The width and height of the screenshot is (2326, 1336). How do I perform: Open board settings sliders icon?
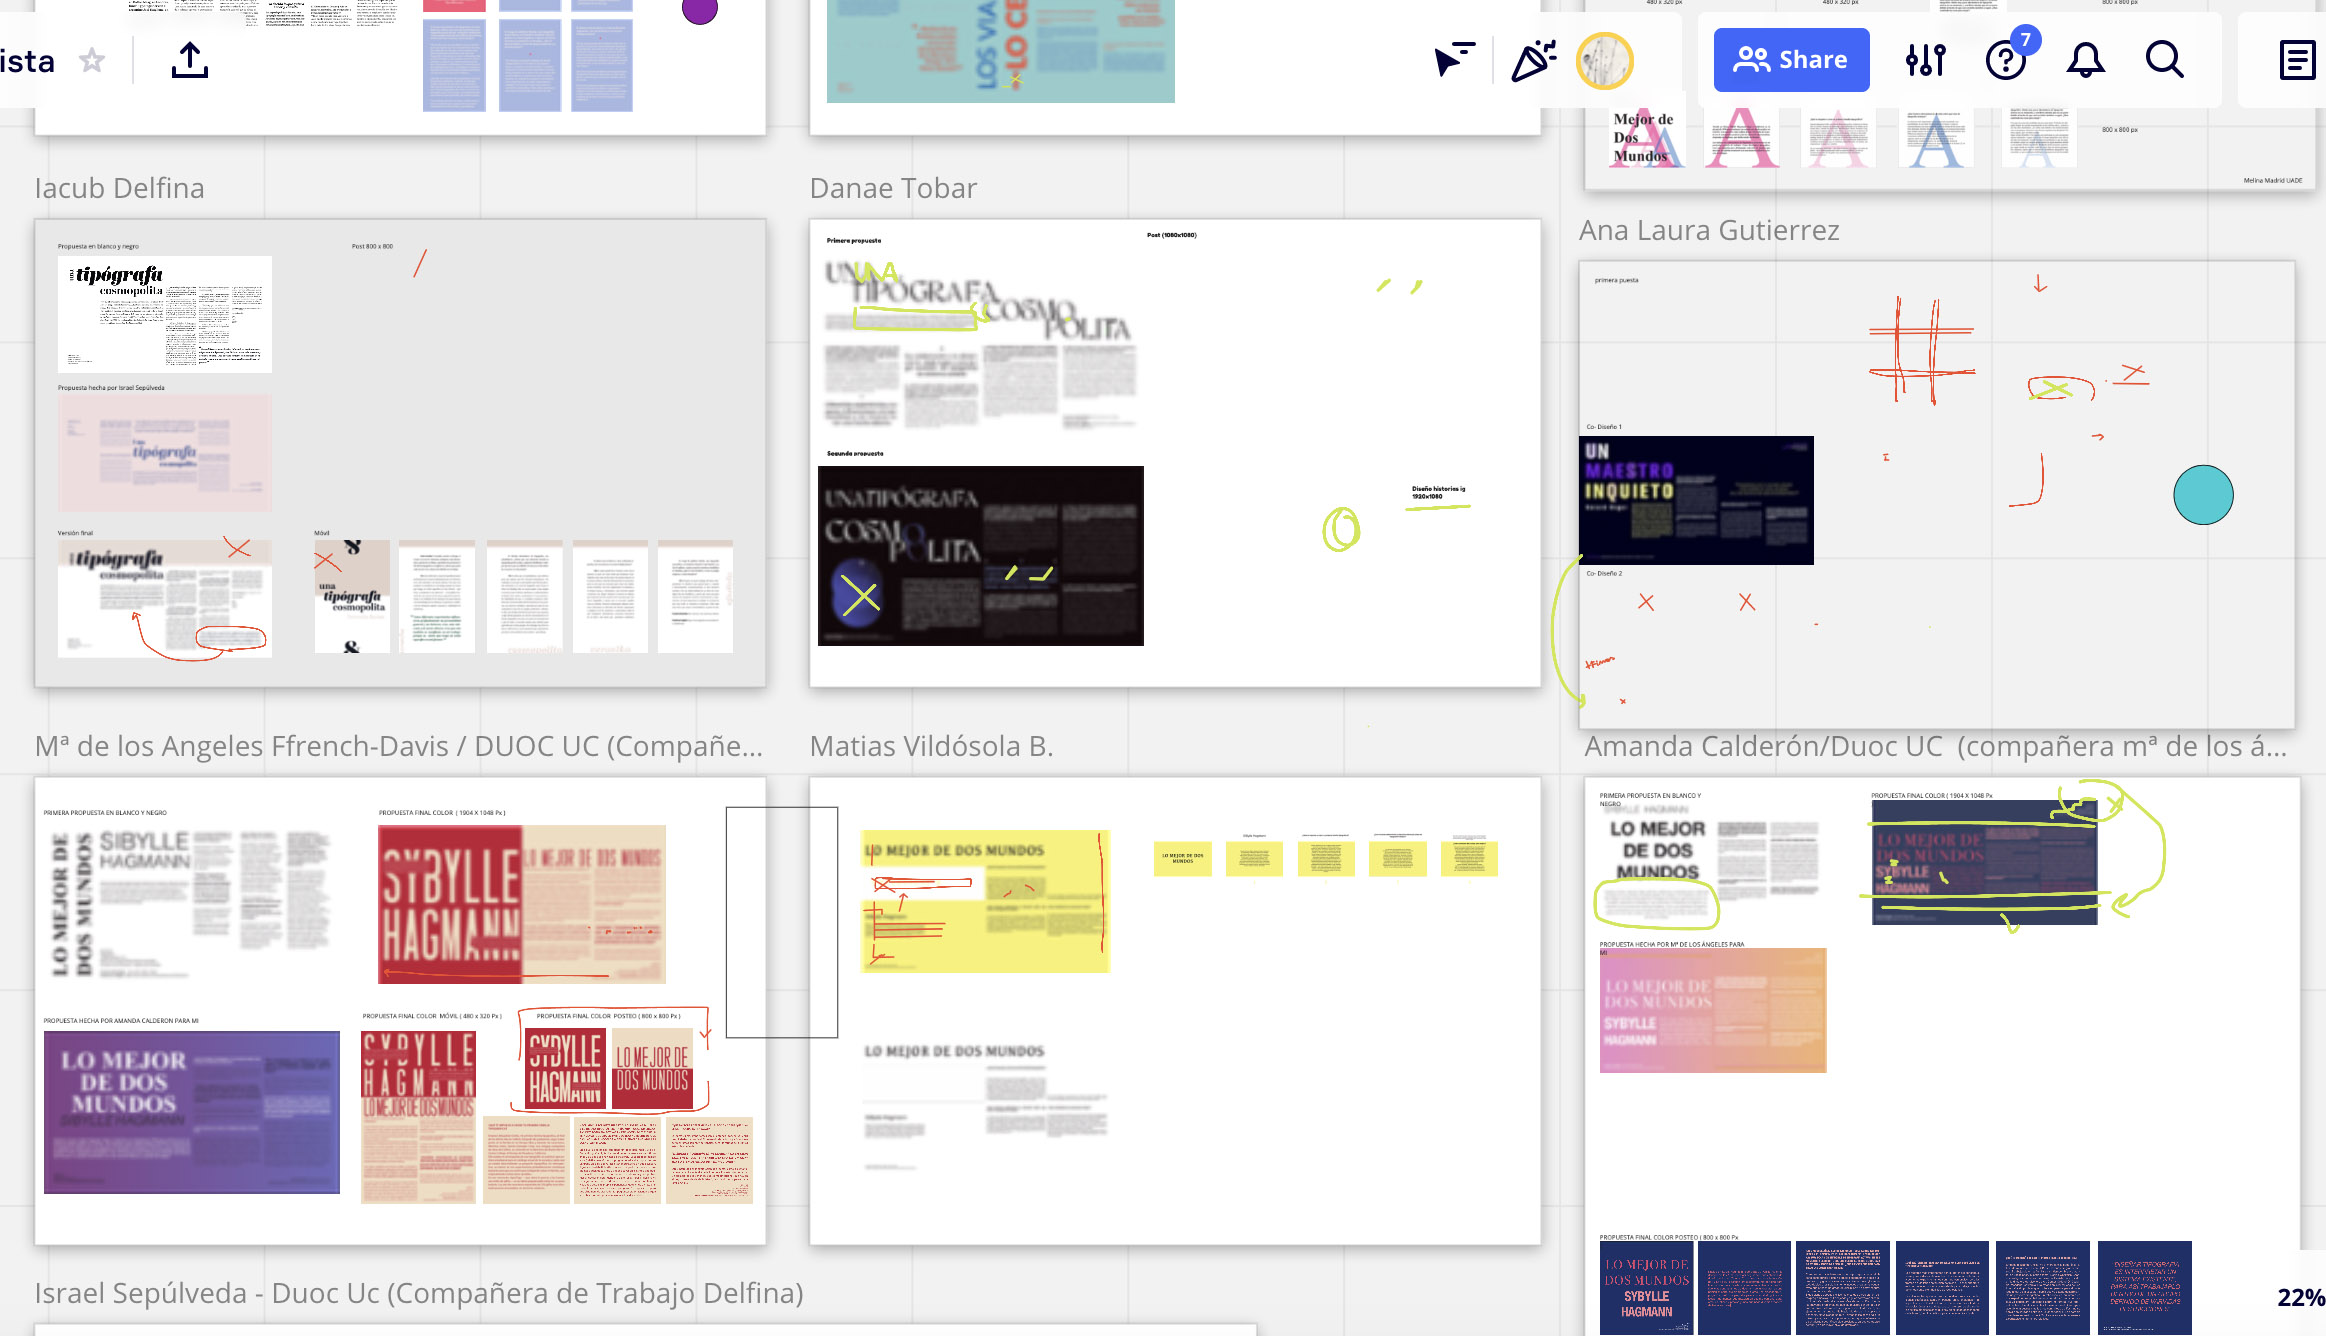click(x=1925, y=60)
